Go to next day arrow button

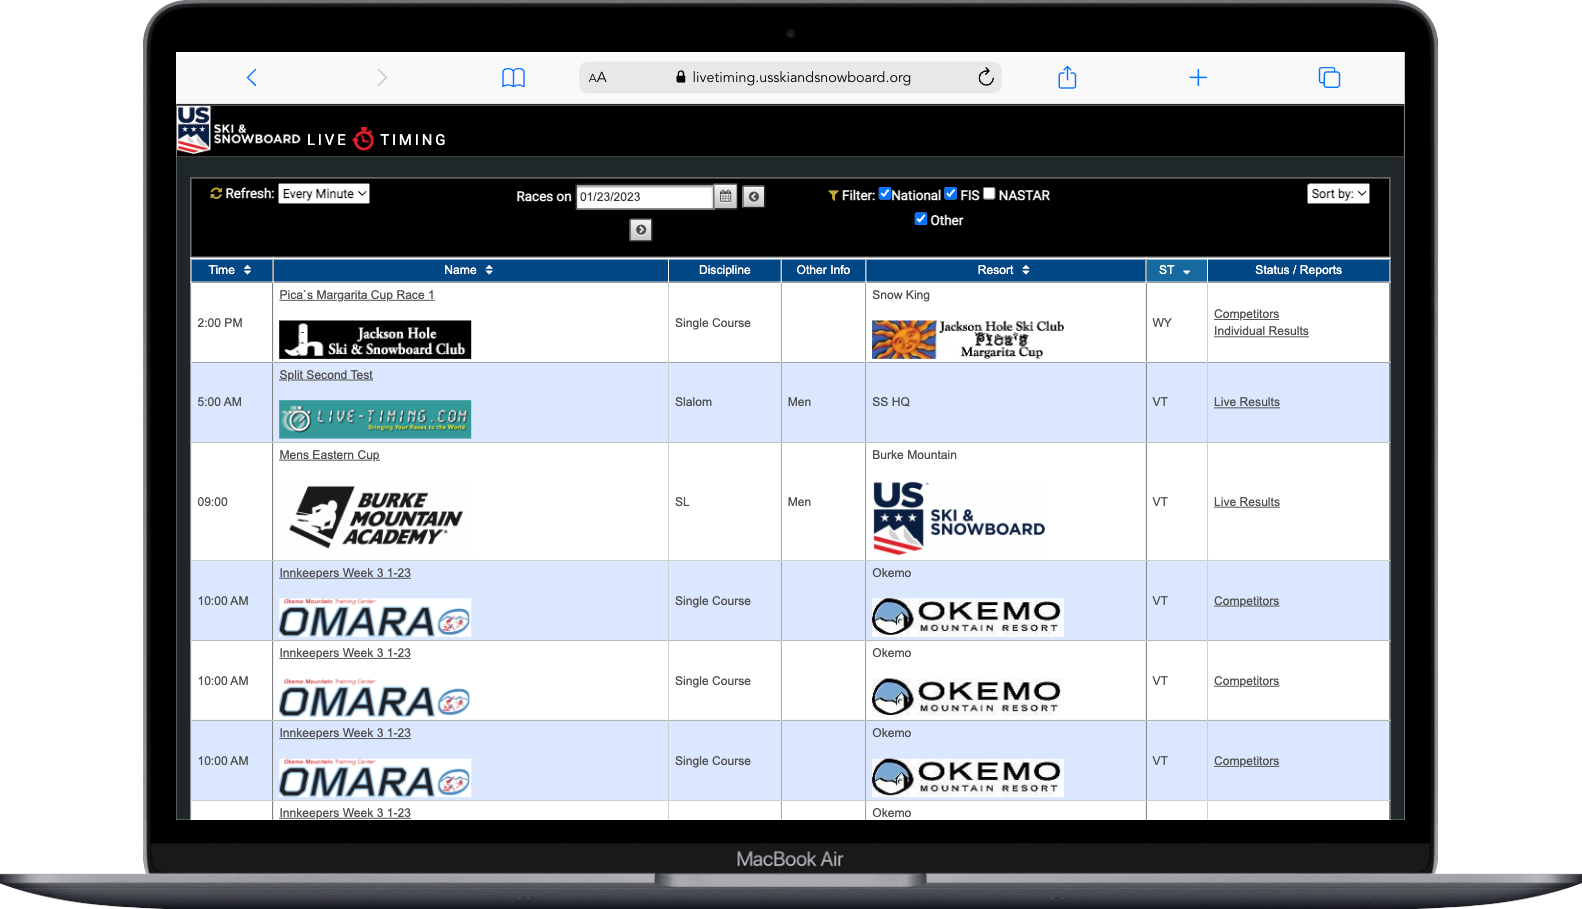[x=641, y=230]
